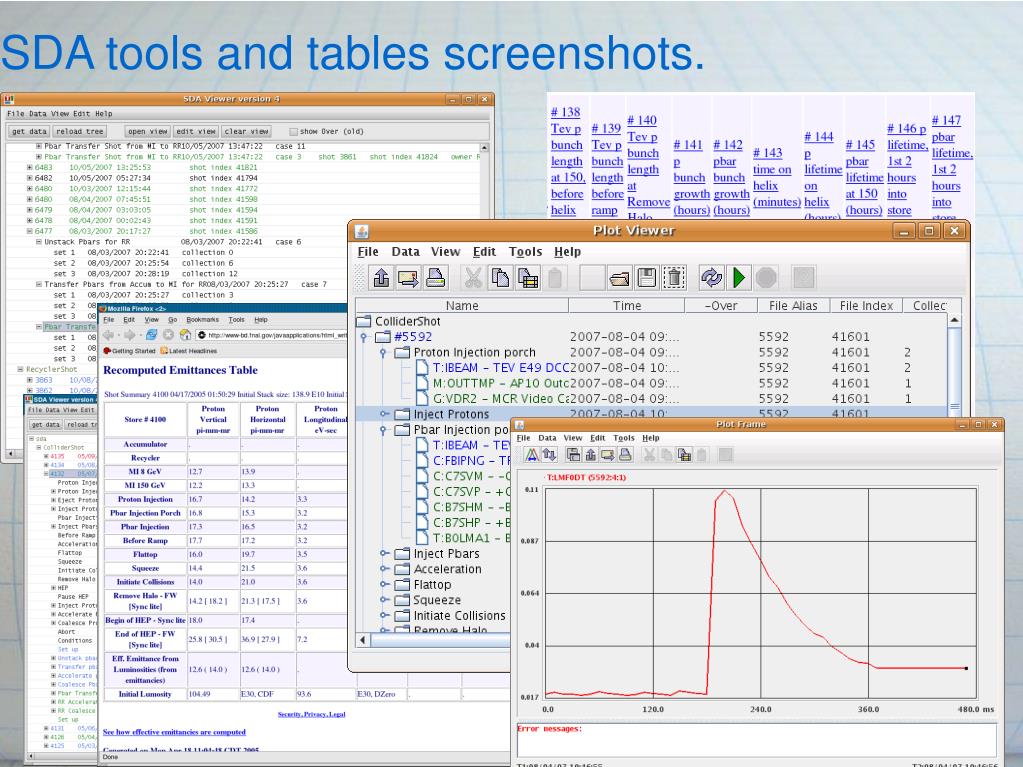Click the export up-arrow icon in Plot Viewer toolbar
1023x767 pixels.
tap(381, 278)
